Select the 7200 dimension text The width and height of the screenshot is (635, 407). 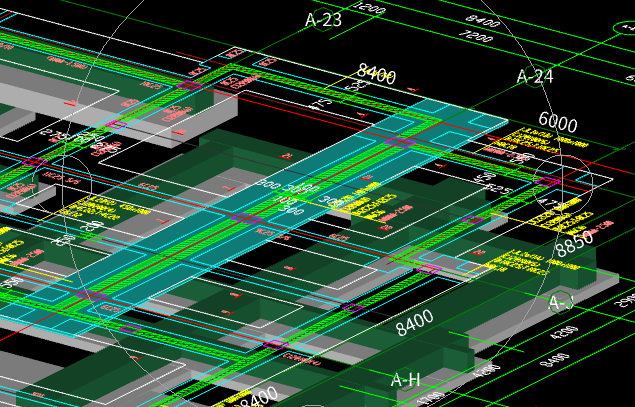[x=476, y=36]
